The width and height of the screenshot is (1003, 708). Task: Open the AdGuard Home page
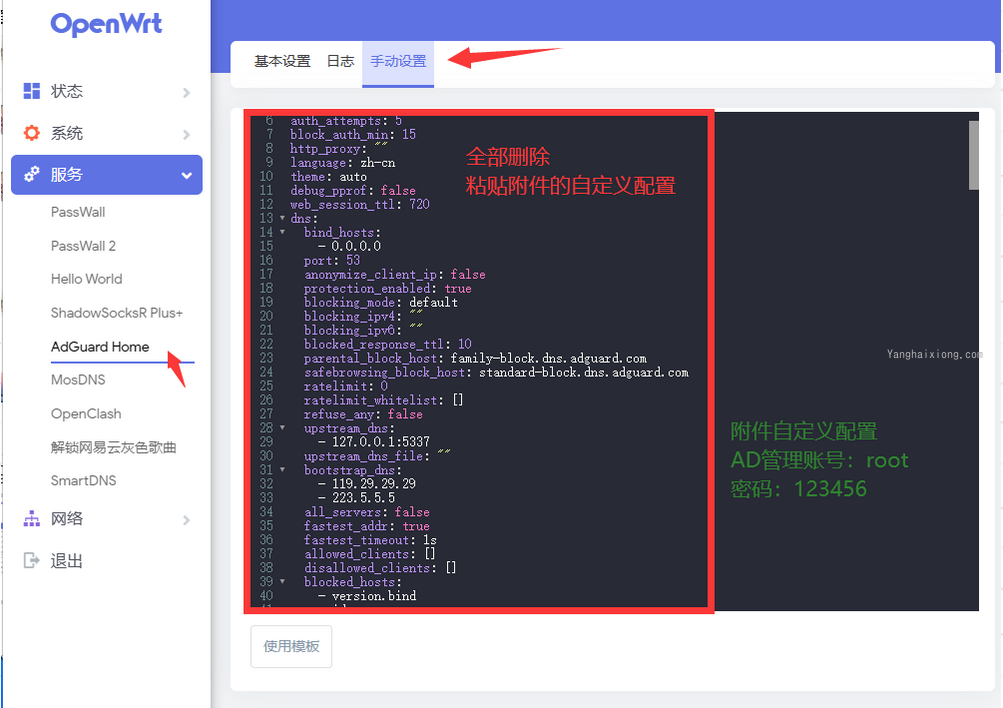coord(100,347)
